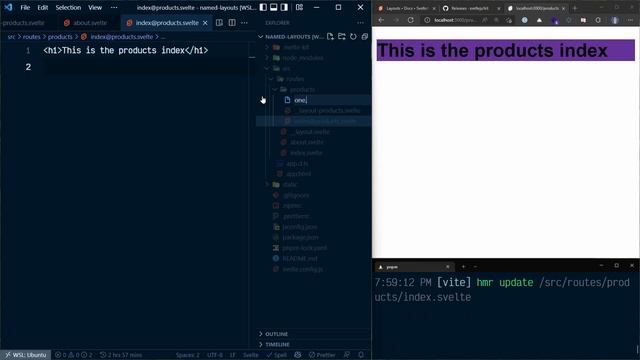Open the problems errors and warnings indicator
Screen dimensions: 640x360
[x=73, y=355]
